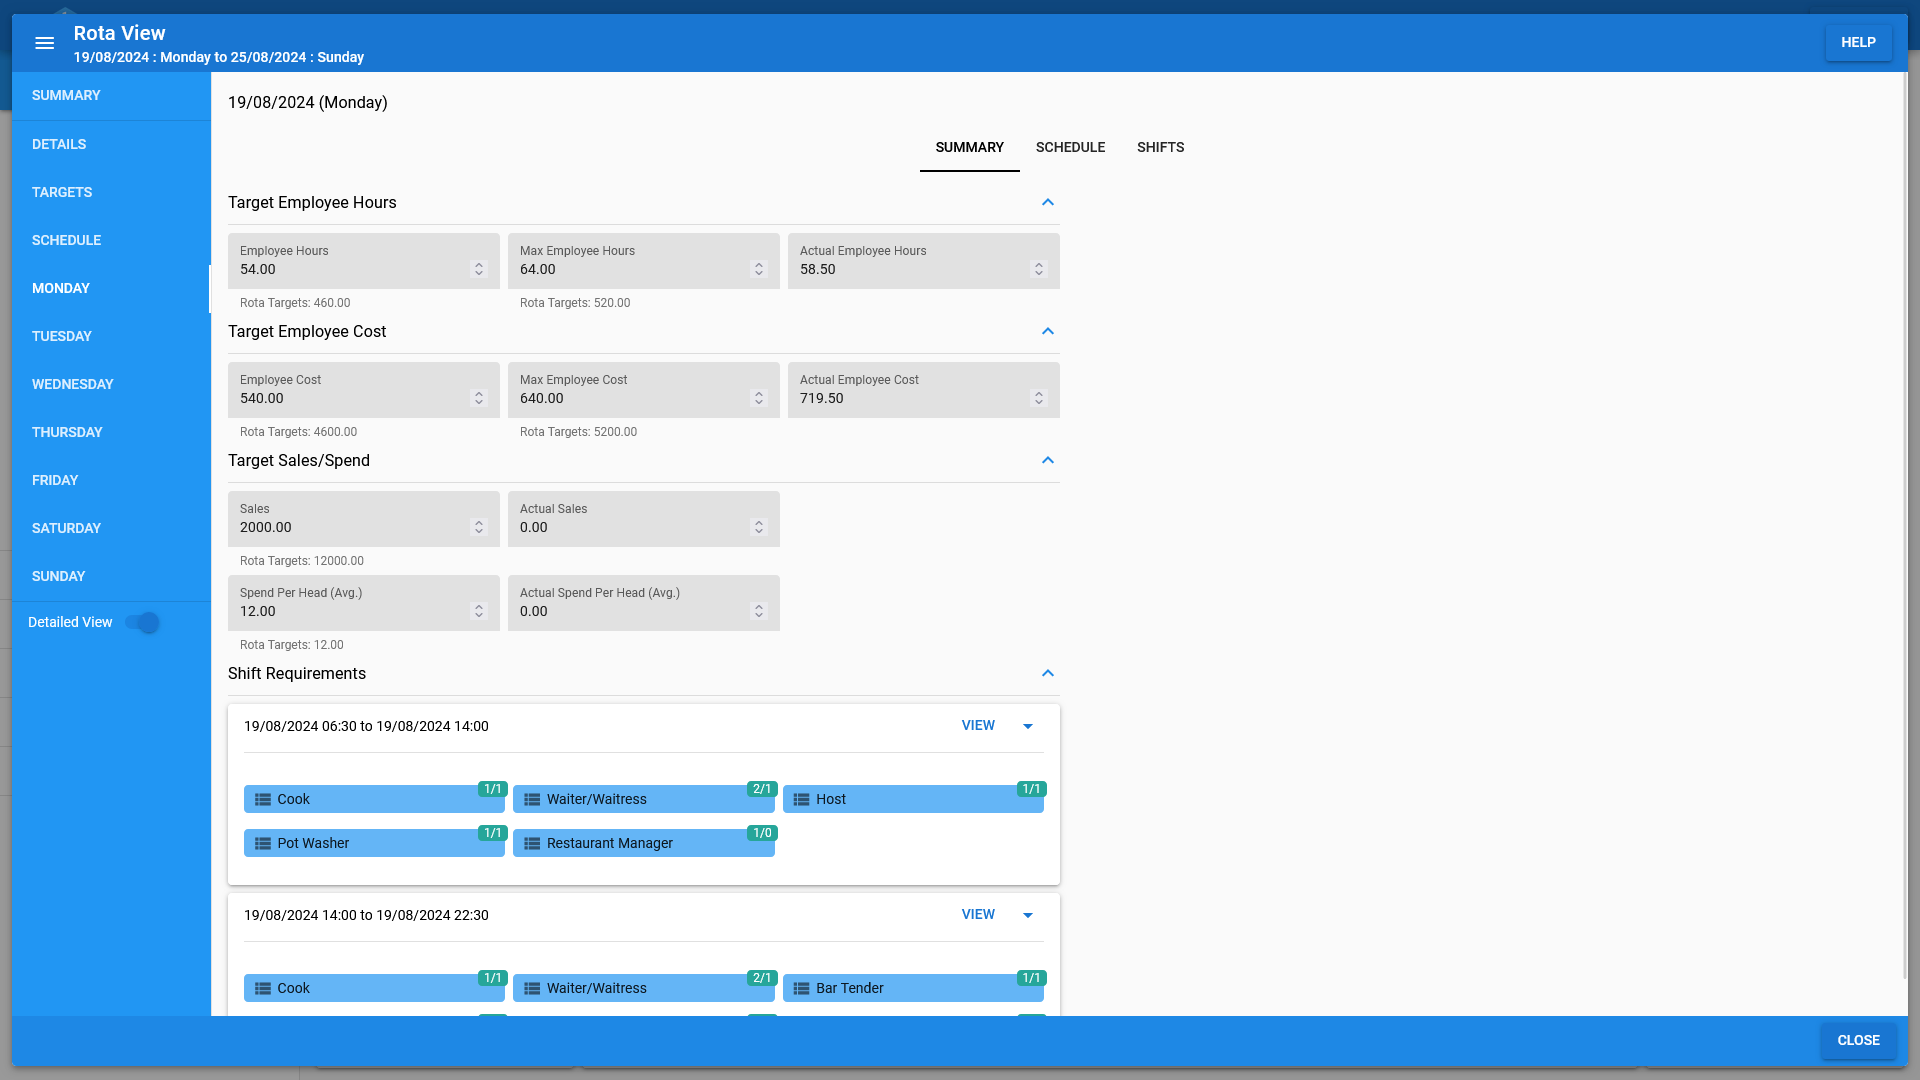Click the Sales input field

pyautogui.click(x=364, y=519)
